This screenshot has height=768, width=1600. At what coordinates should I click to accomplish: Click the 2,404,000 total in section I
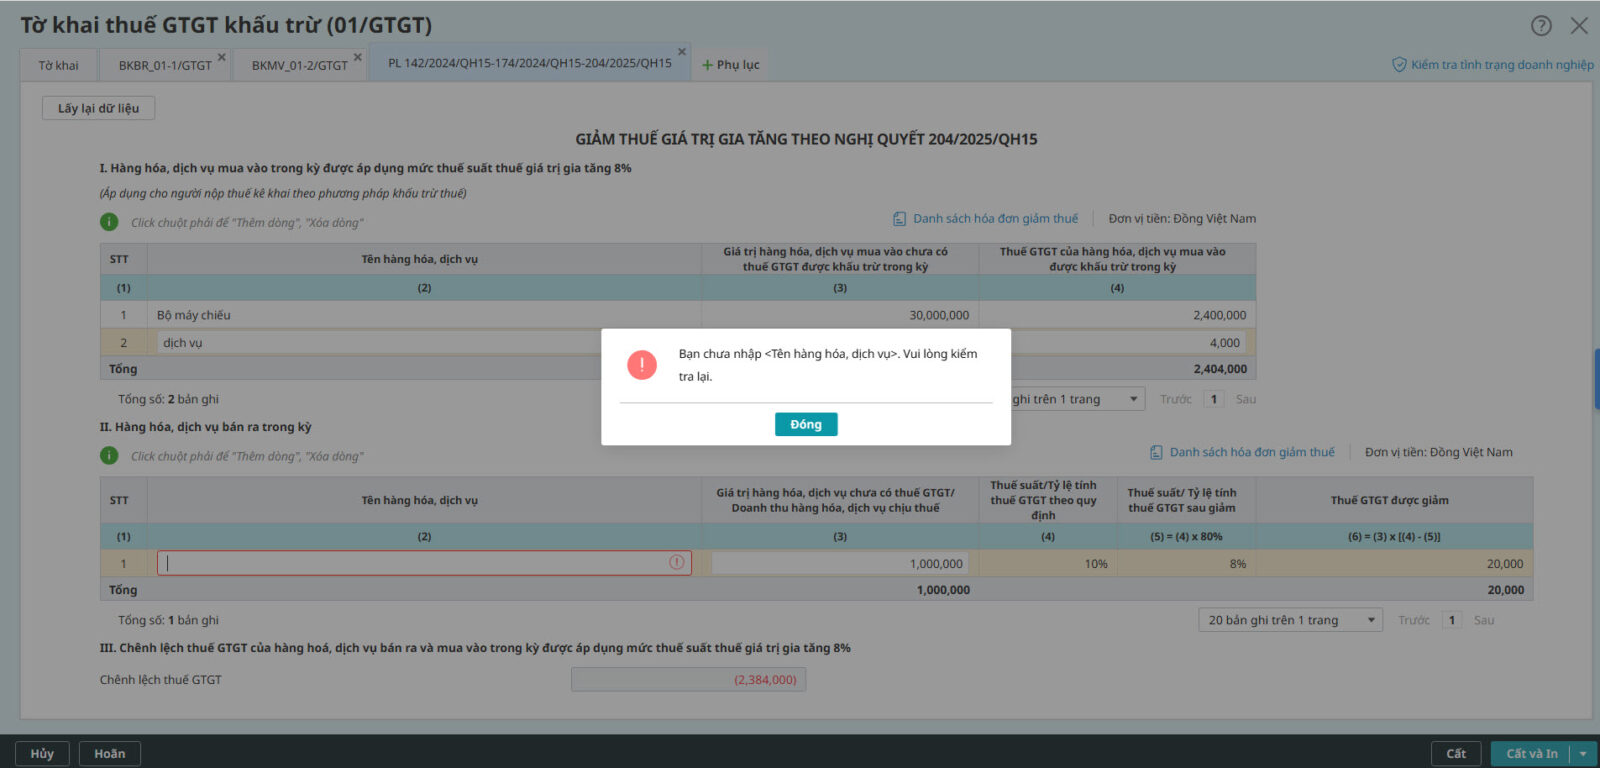point(1220,369)
